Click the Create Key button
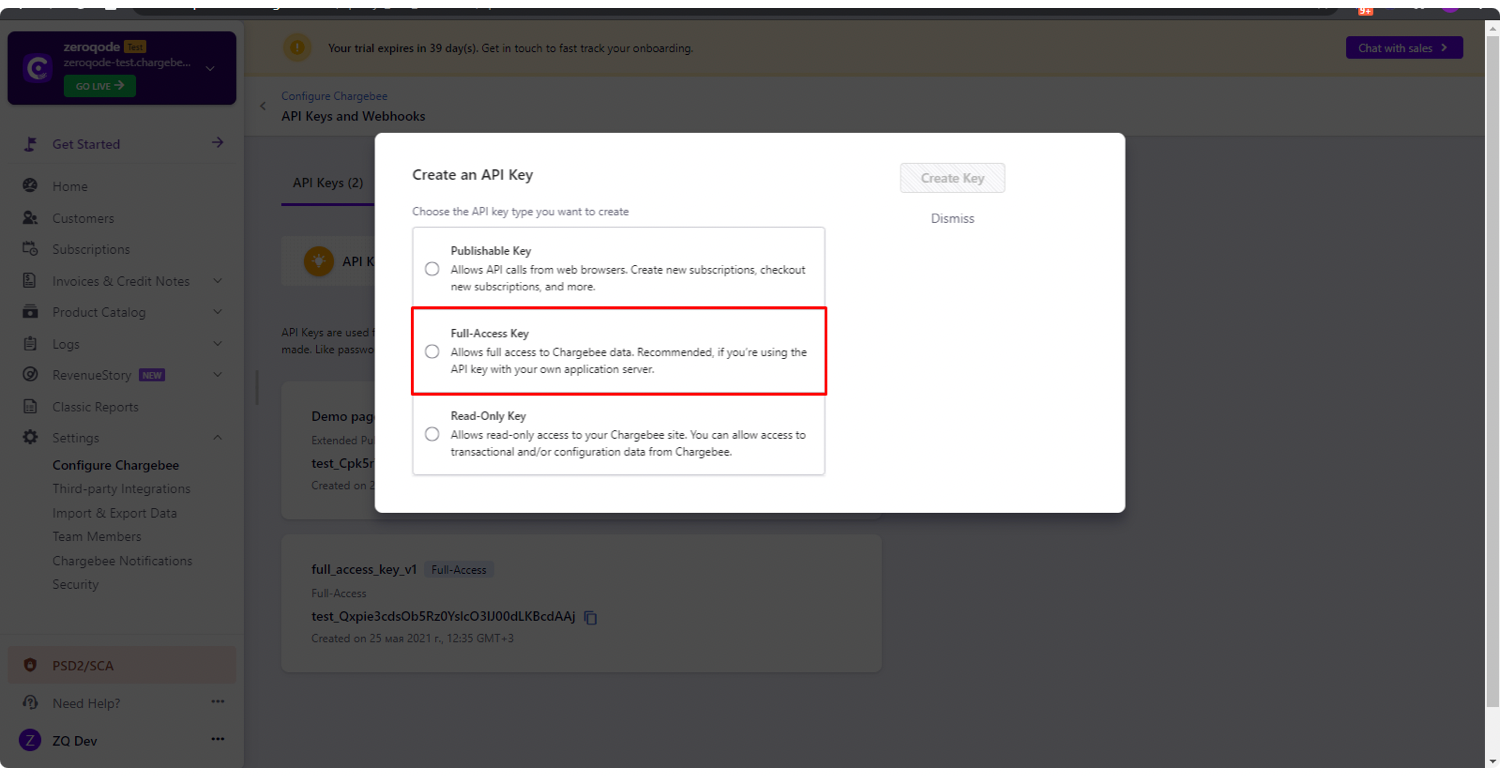Viewport: 1500px width, 776px height. point(952,178)
